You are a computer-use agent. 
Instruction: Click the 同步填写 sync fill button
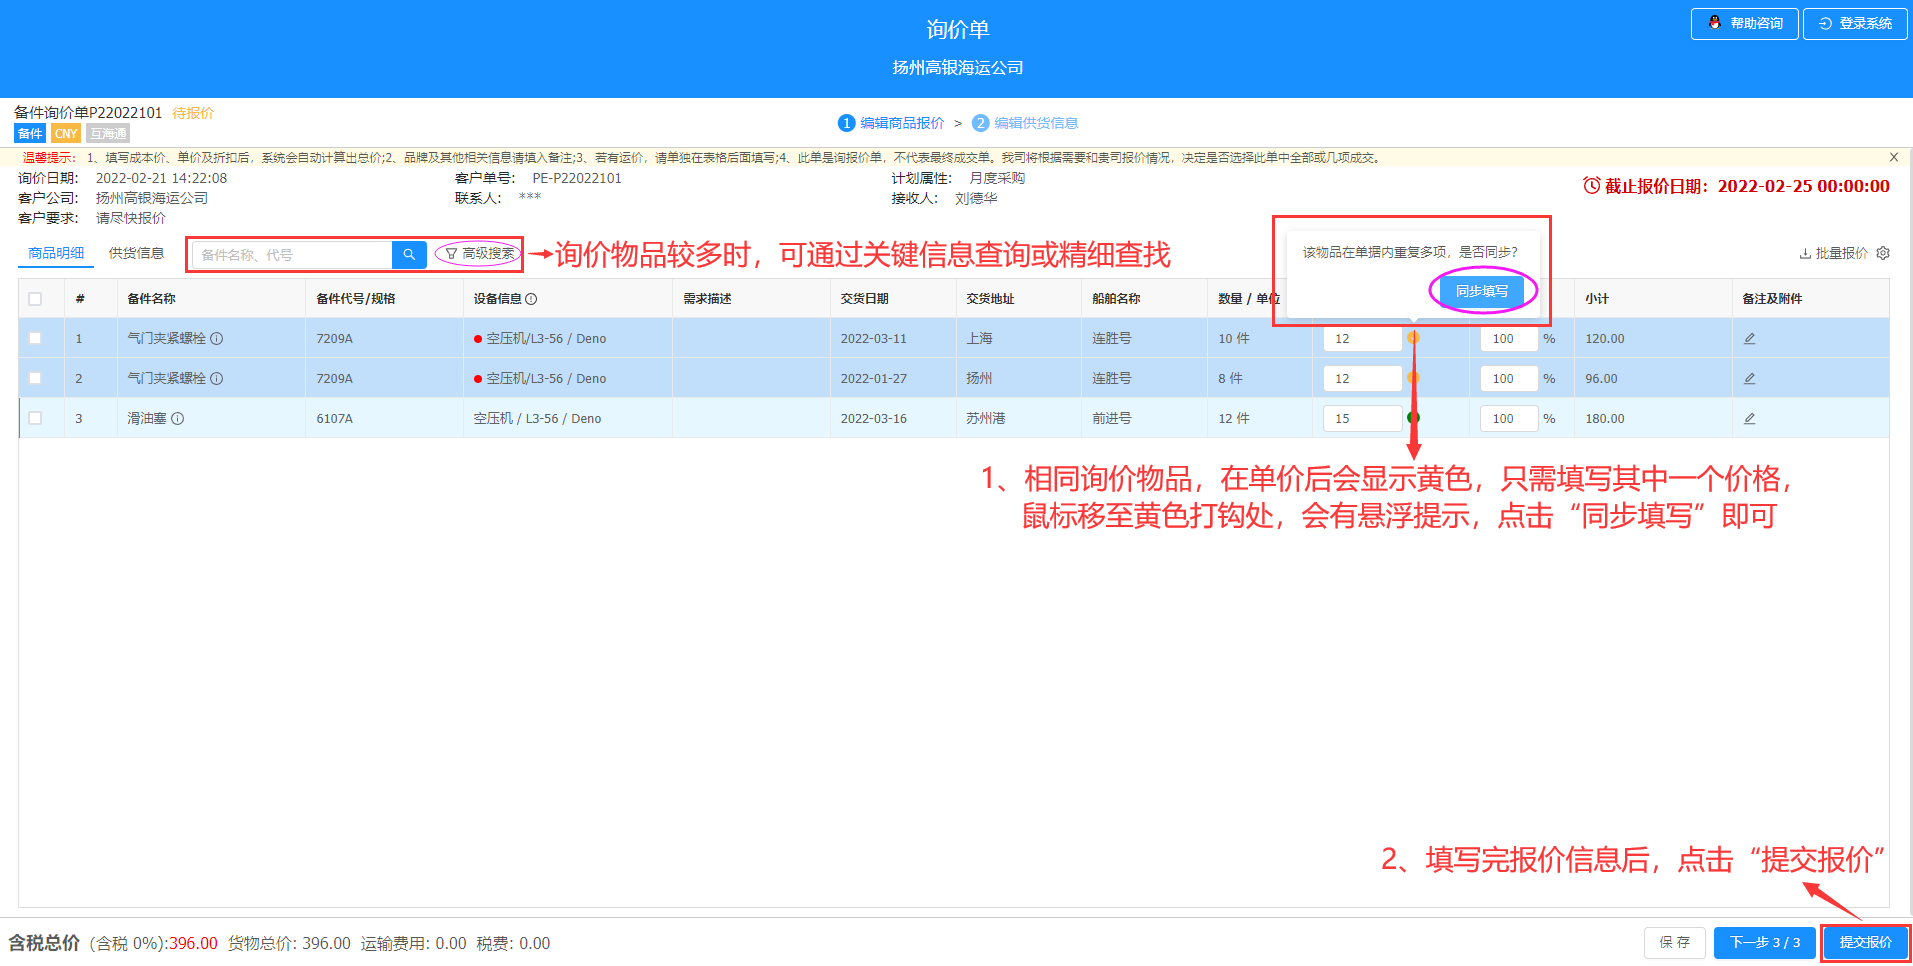pyautogui.click(x=1482, y=291)
